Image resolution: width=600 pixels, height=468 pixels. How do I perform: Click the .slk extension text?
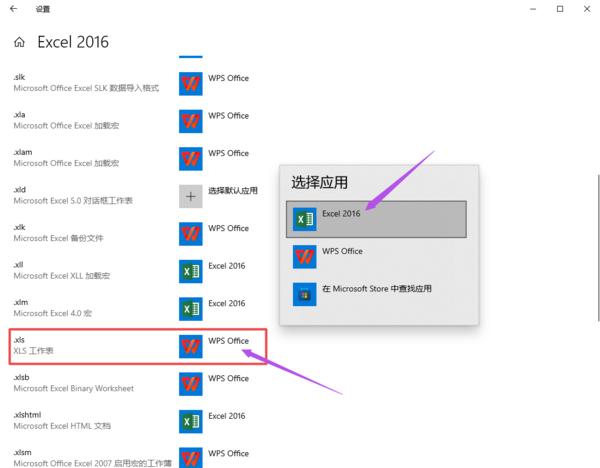click(x=19, y=77)
